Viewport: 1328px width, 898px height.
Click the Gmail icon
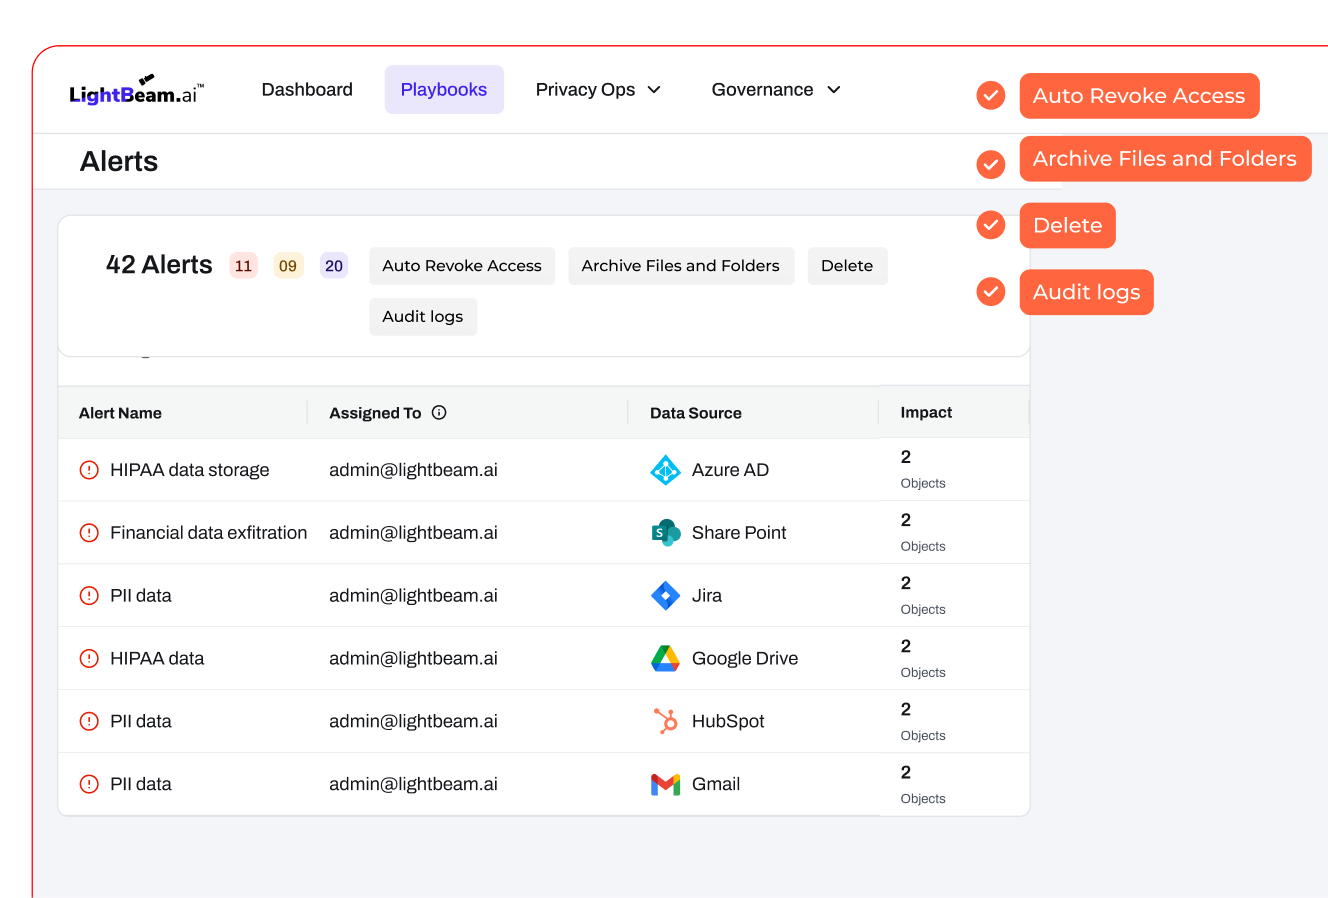pyautogui.click(x=665, y=784)
